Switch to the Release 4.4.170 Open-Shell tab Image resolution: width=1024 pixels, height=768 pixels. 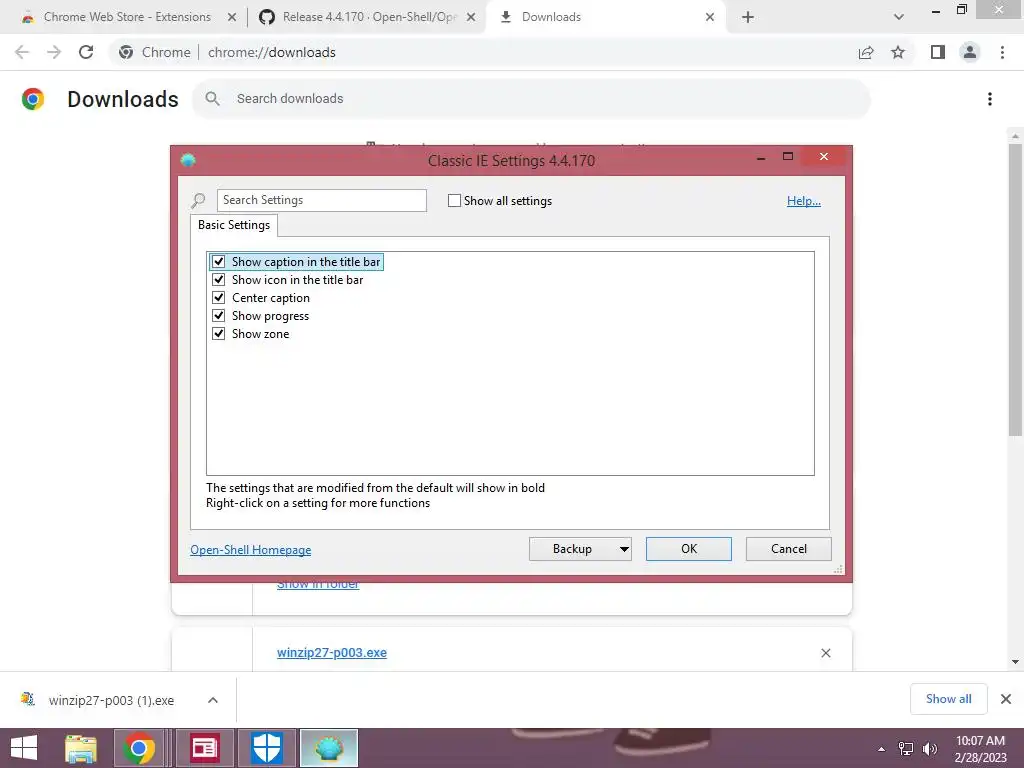tap(369, 17)
